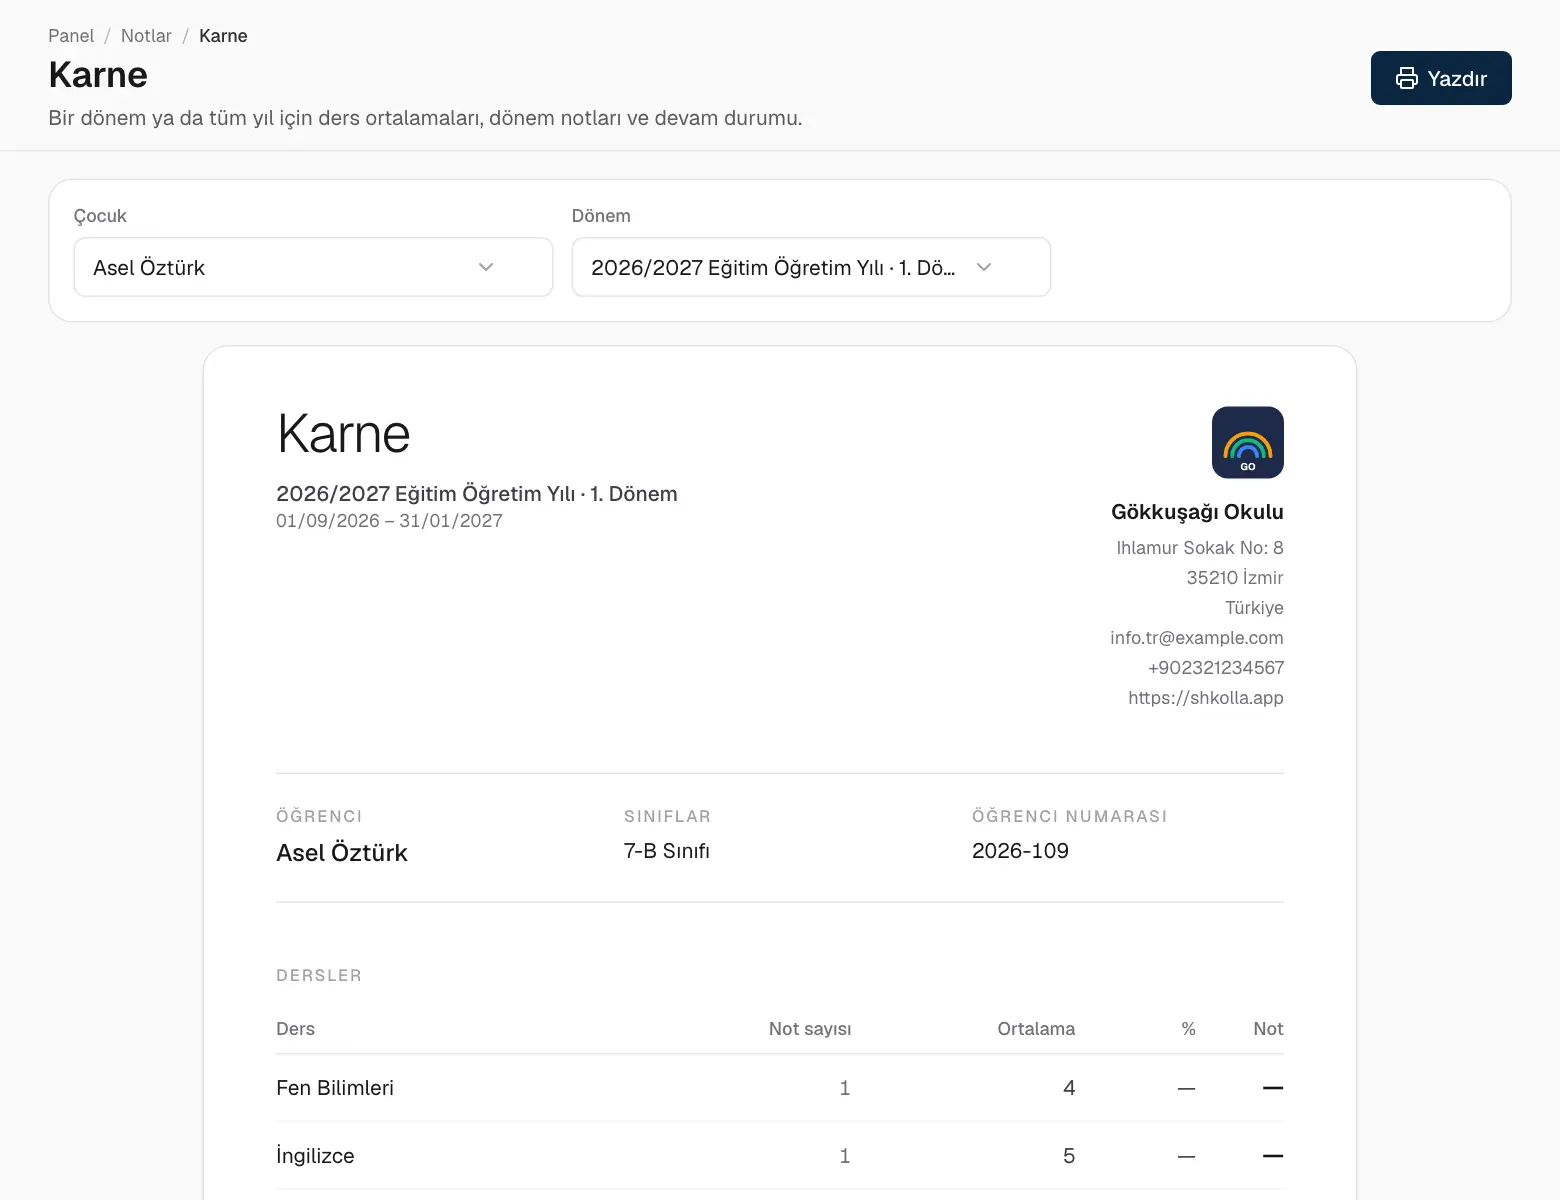The height and width of the screenshot is (1200, 1560).
Task: Click the Ders column header
Action: pos(295,1029)
